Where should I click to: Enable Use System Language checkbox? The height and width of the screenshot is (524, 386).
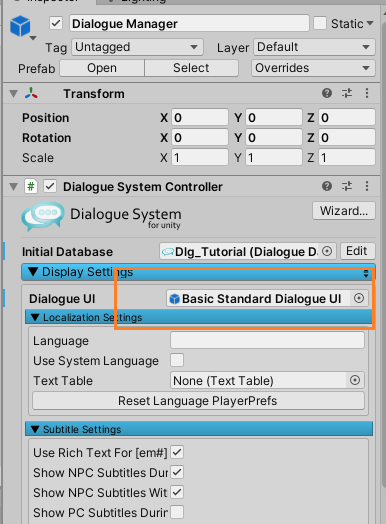point(177,360)
